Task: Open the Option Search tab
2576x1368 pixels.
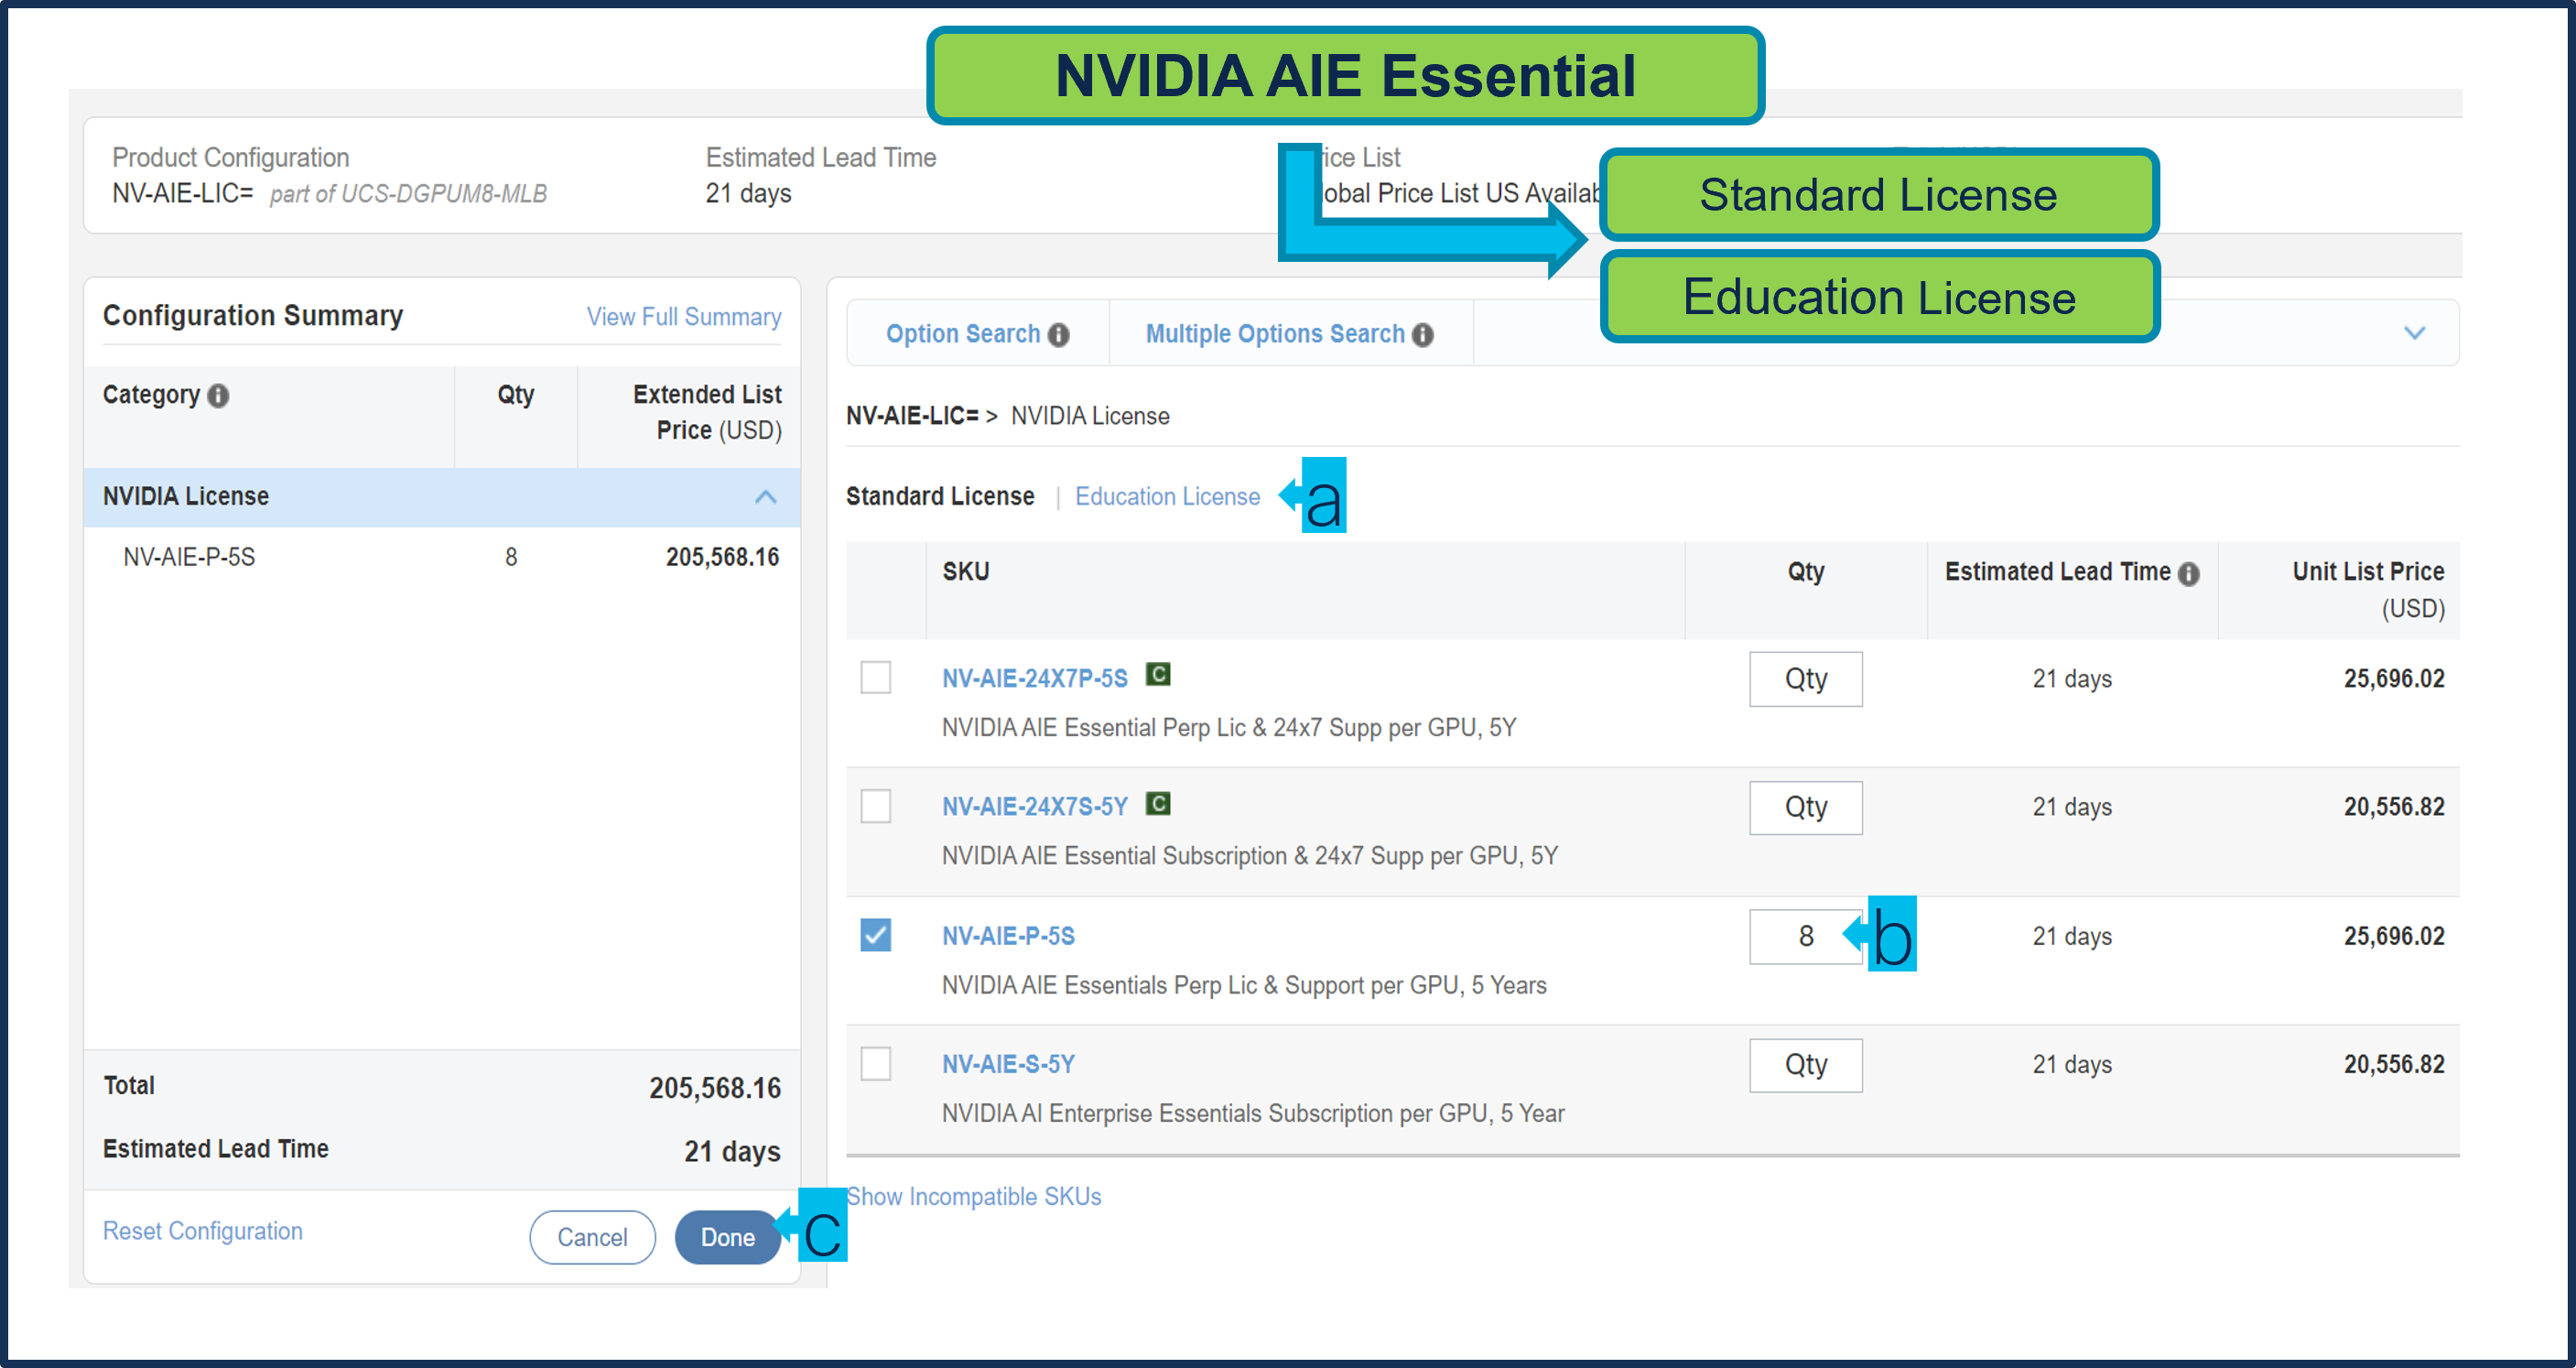Action: click(962, 334)
